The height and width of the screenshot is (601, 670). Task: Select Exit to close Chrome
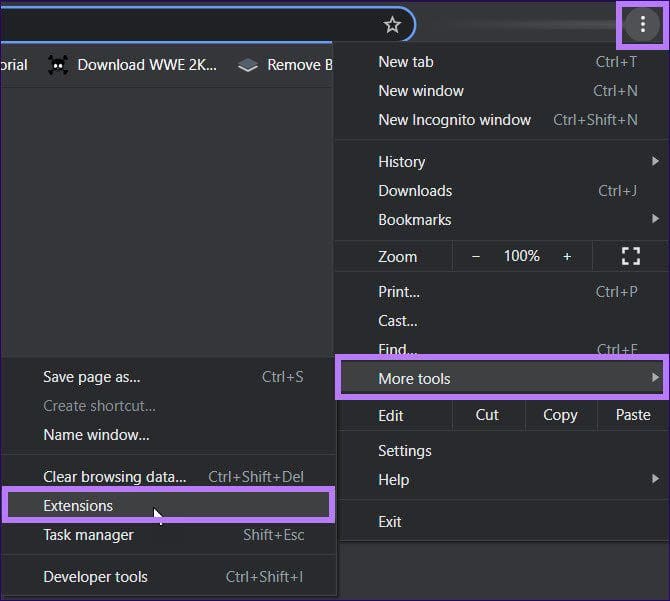pos(502,522)
